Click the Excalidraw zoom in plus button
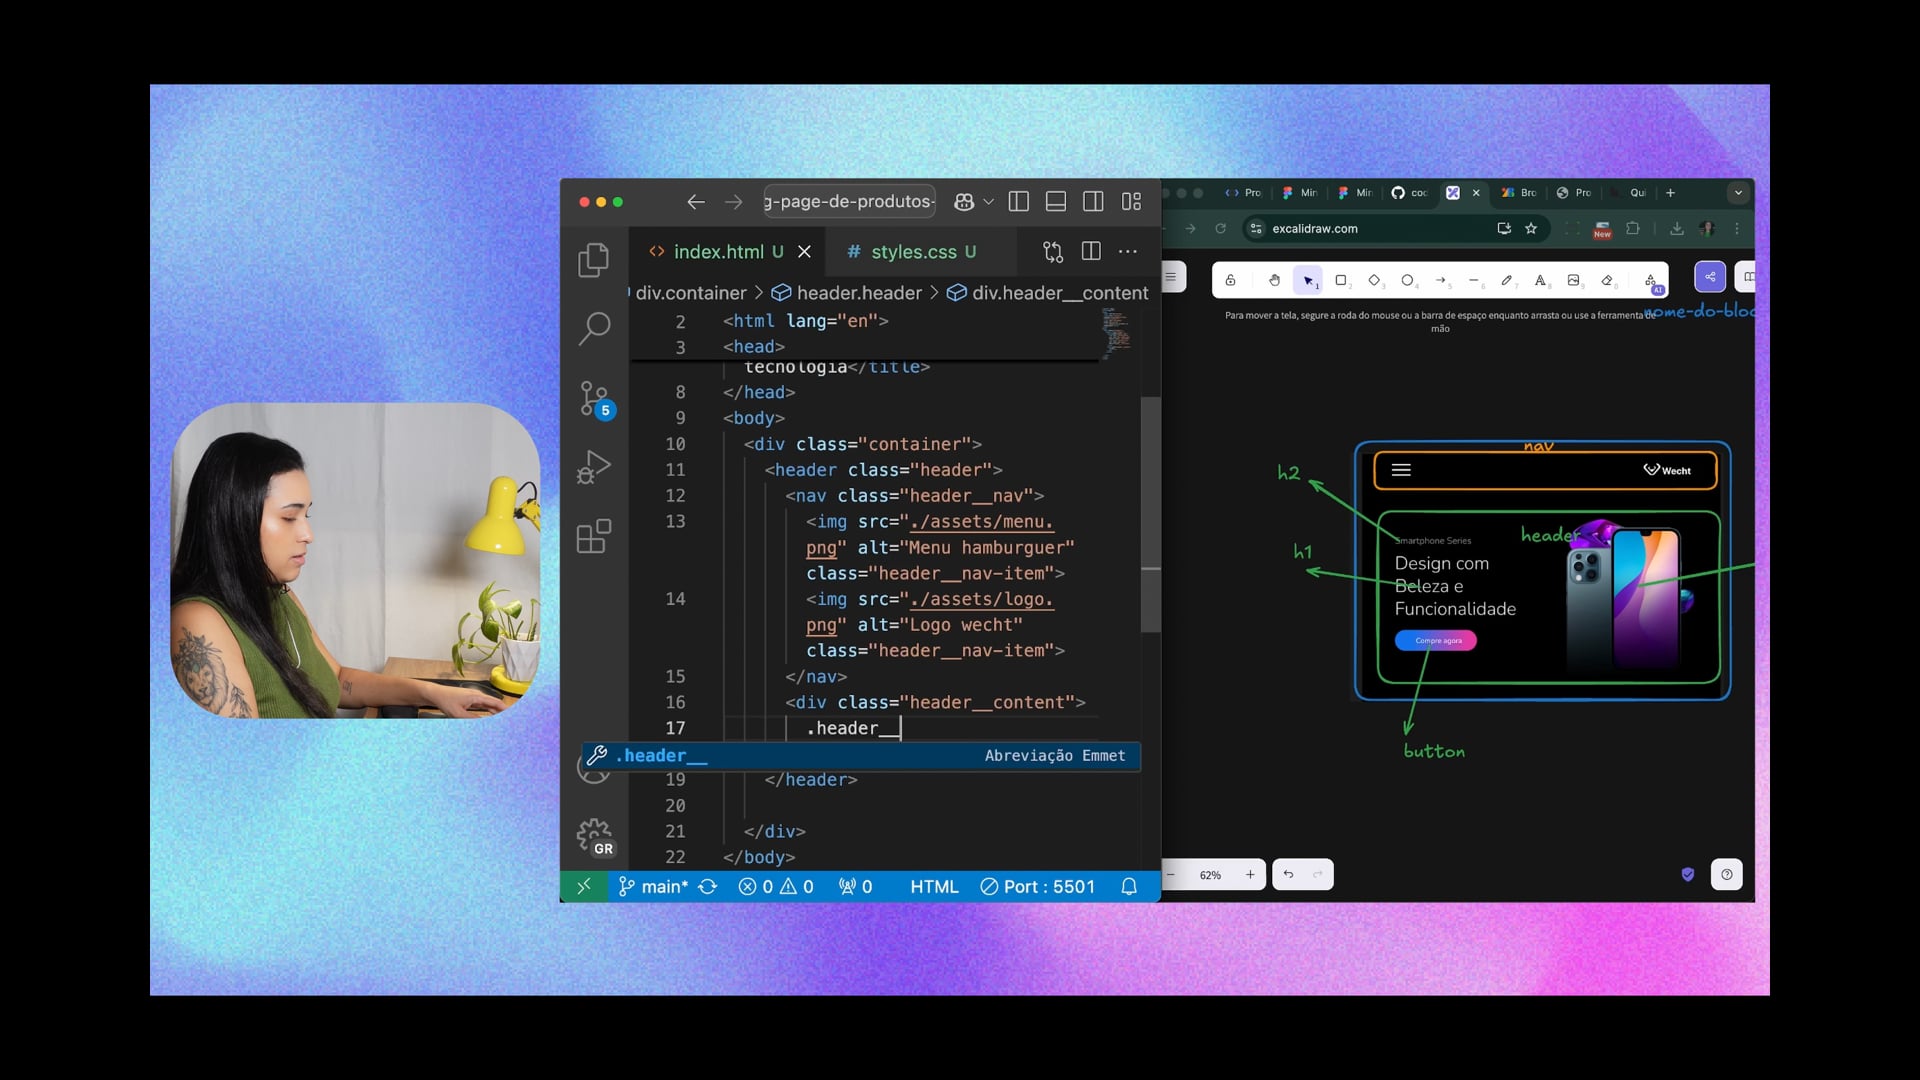This screenshot has width=1920, height=1080. click(1250, 875)
